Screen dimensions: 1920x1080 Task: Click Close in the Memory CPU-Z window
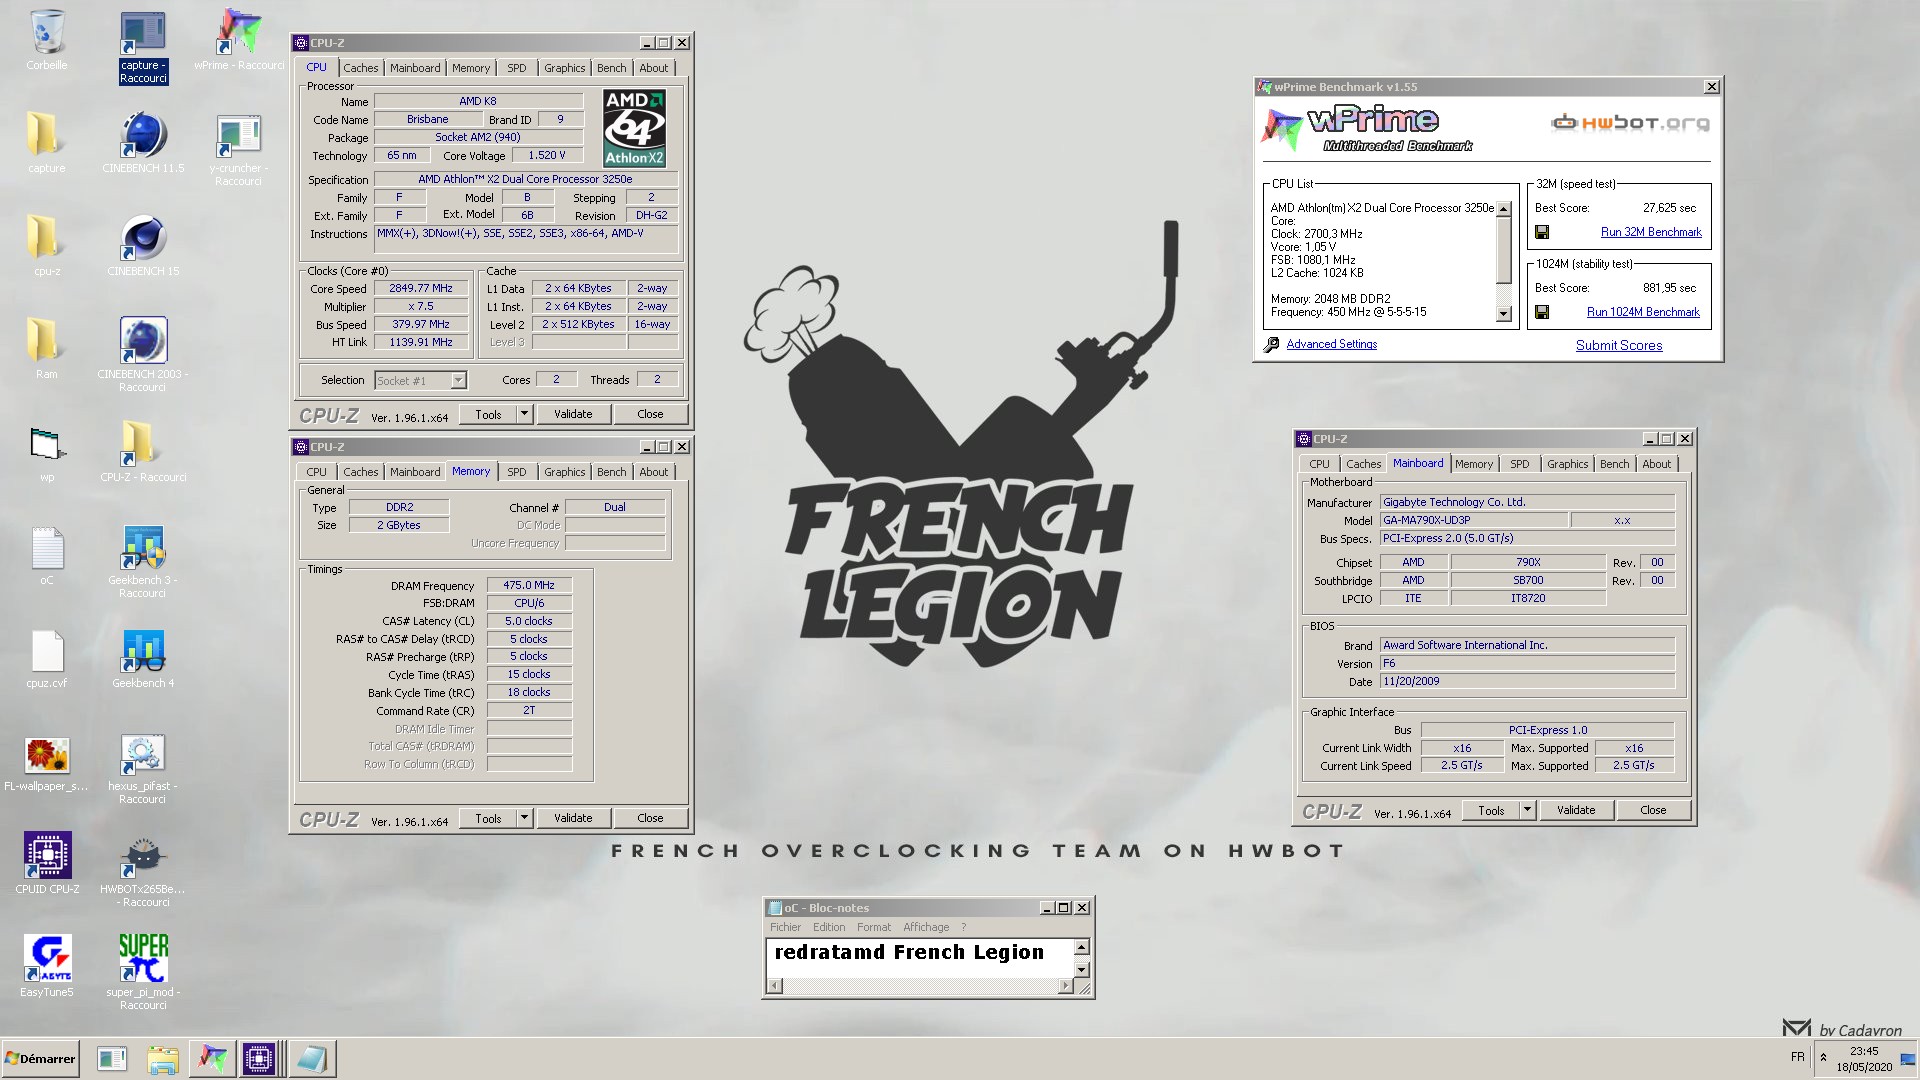click(650, 818)
